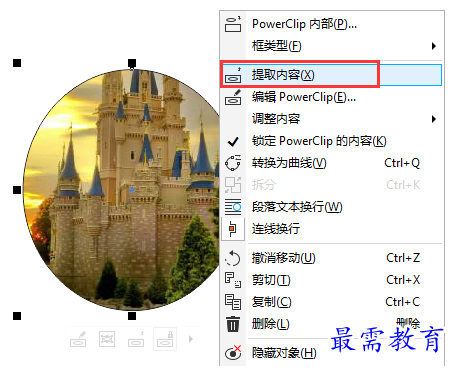Click fit-contents icon in floating toolbar

[107, 339]
